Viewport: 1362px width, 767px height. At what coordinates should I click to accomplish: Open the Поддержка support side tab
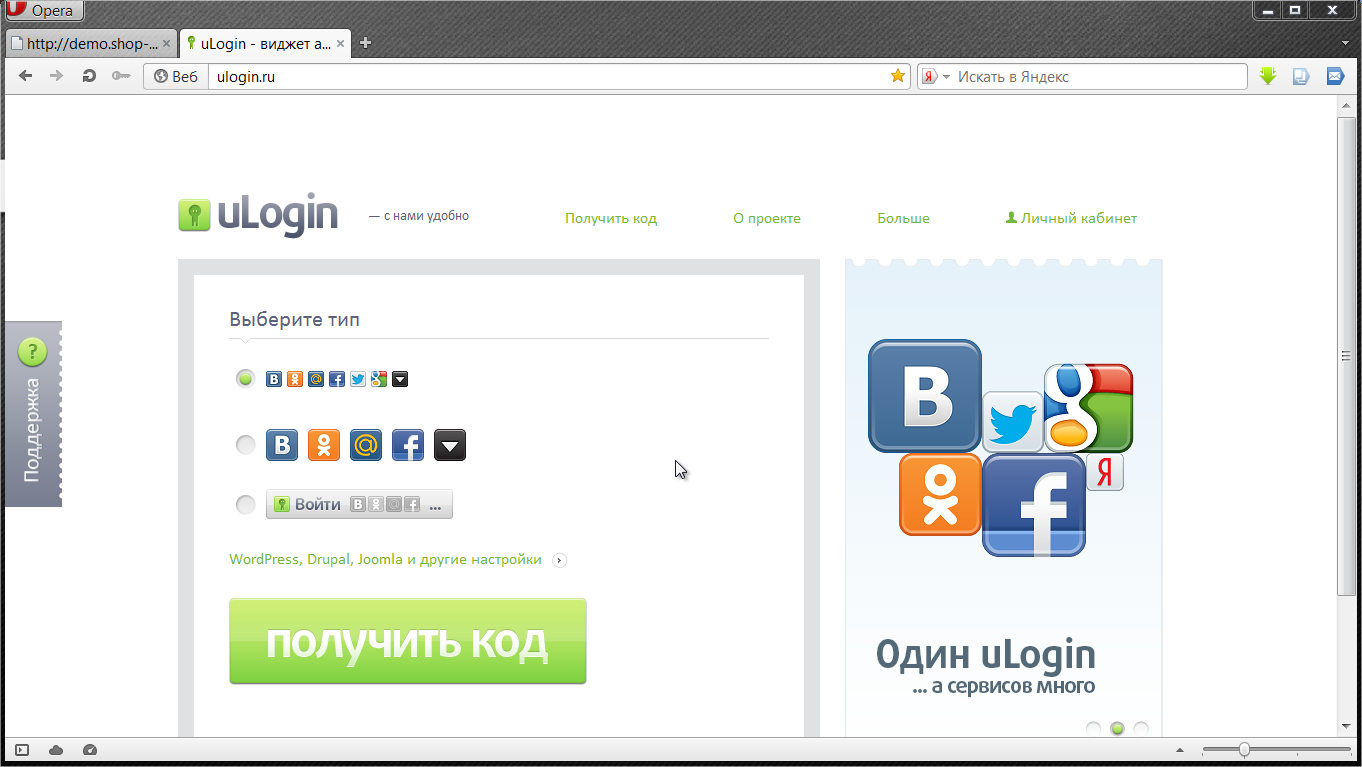(x=33, y=414)
